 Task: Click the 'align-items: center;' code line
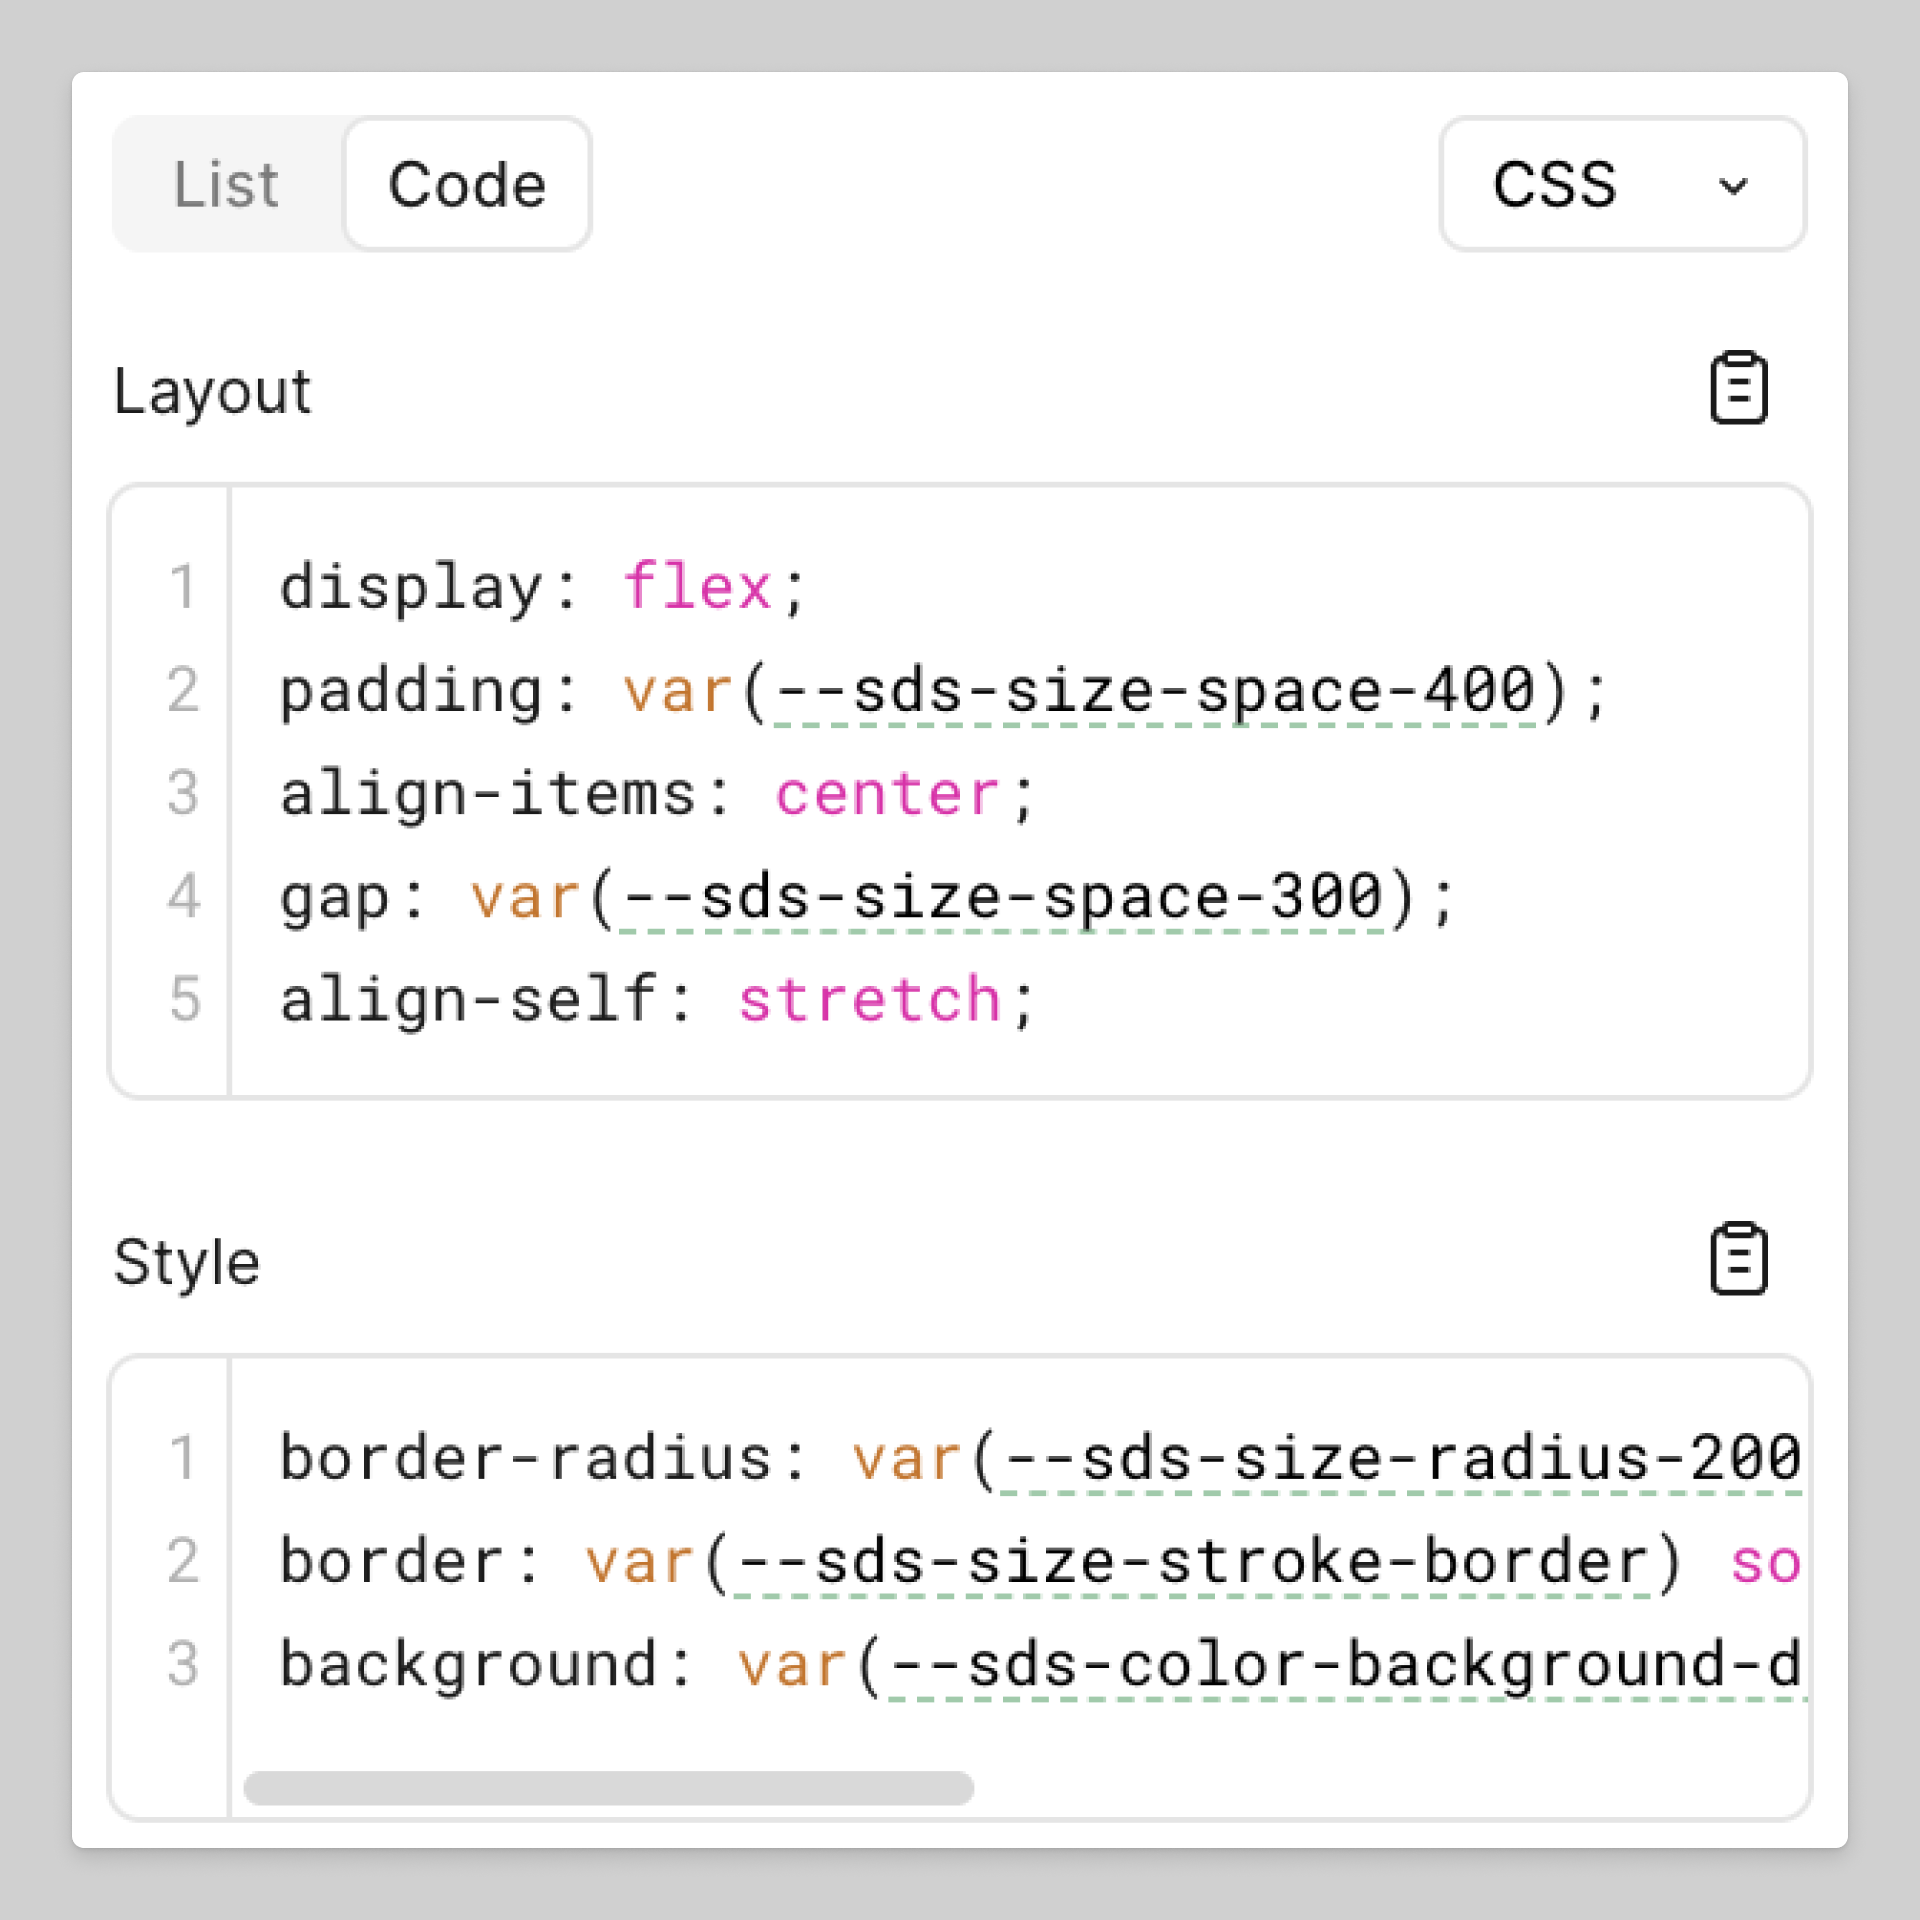tap(656, 795)
